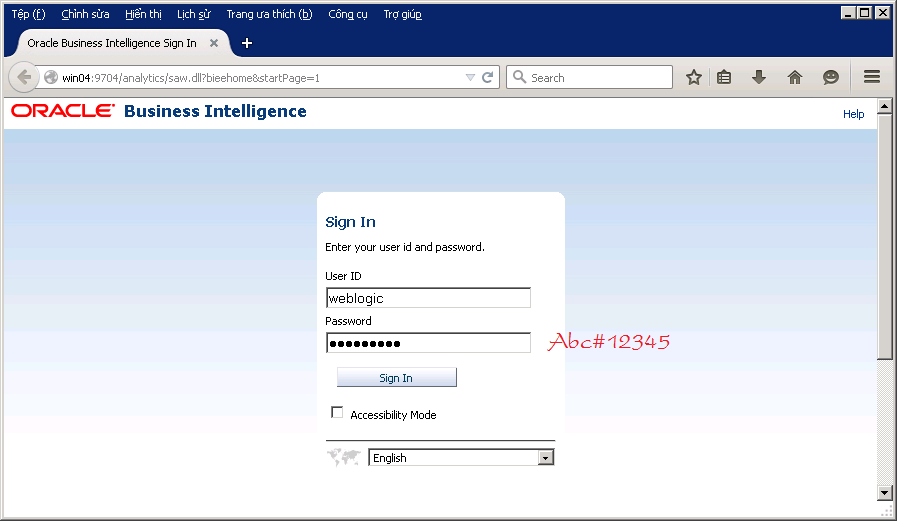This screenshot has width=897, height=521.
Task: Close the browser window
Action: 882,13
